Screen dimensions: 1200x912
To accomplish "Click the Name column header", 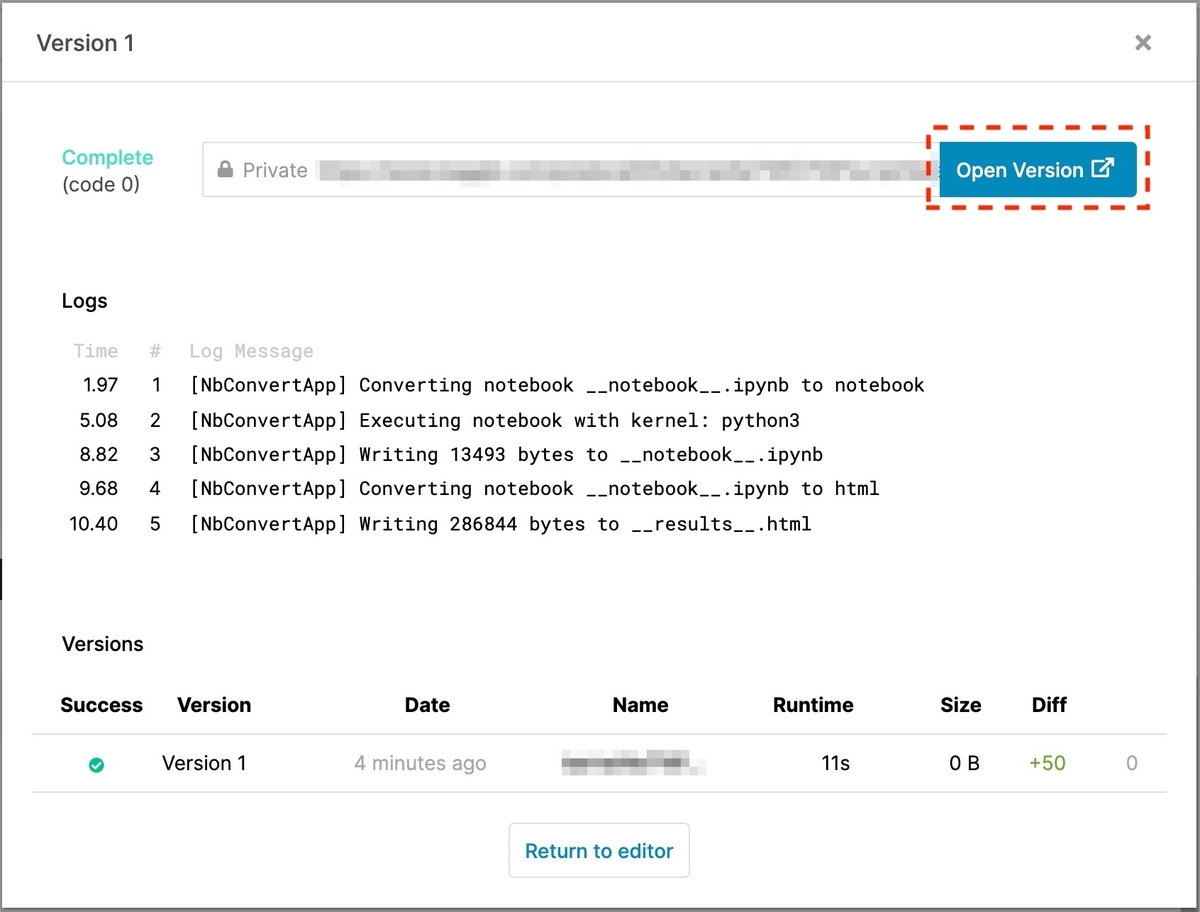I will (x=640, y=705).
